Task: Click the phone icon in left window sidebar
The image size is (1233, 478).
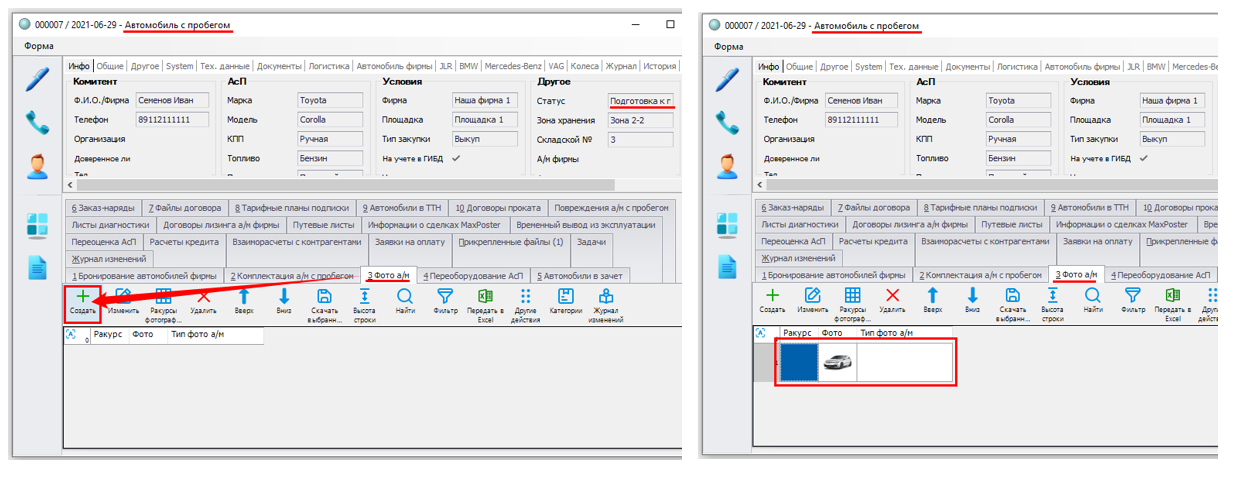Action: click(38, 122)
